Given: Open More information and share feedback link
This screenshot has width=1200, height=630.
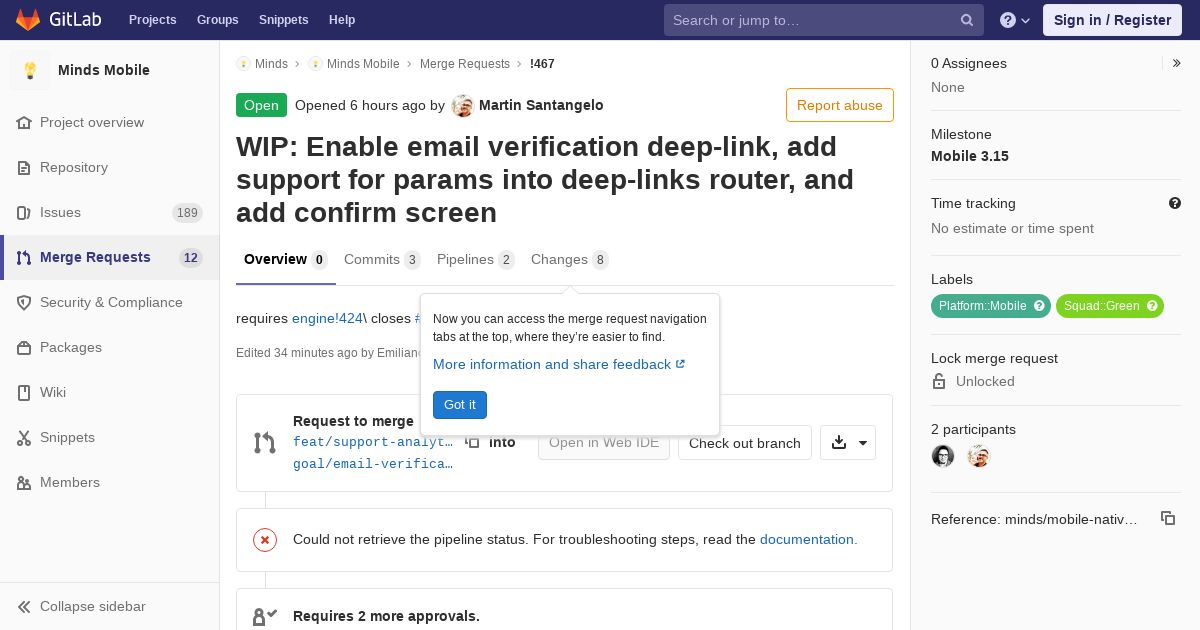Looking at the screenshot, I should [559, 364].
